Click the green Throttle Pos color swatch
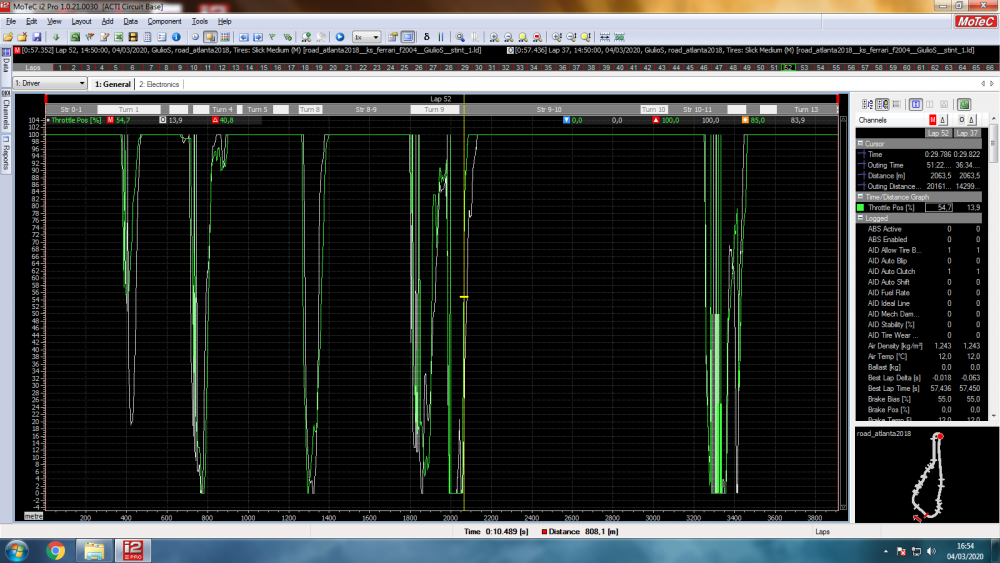This screenshot has width=1000, height=563. click(860, 208)
